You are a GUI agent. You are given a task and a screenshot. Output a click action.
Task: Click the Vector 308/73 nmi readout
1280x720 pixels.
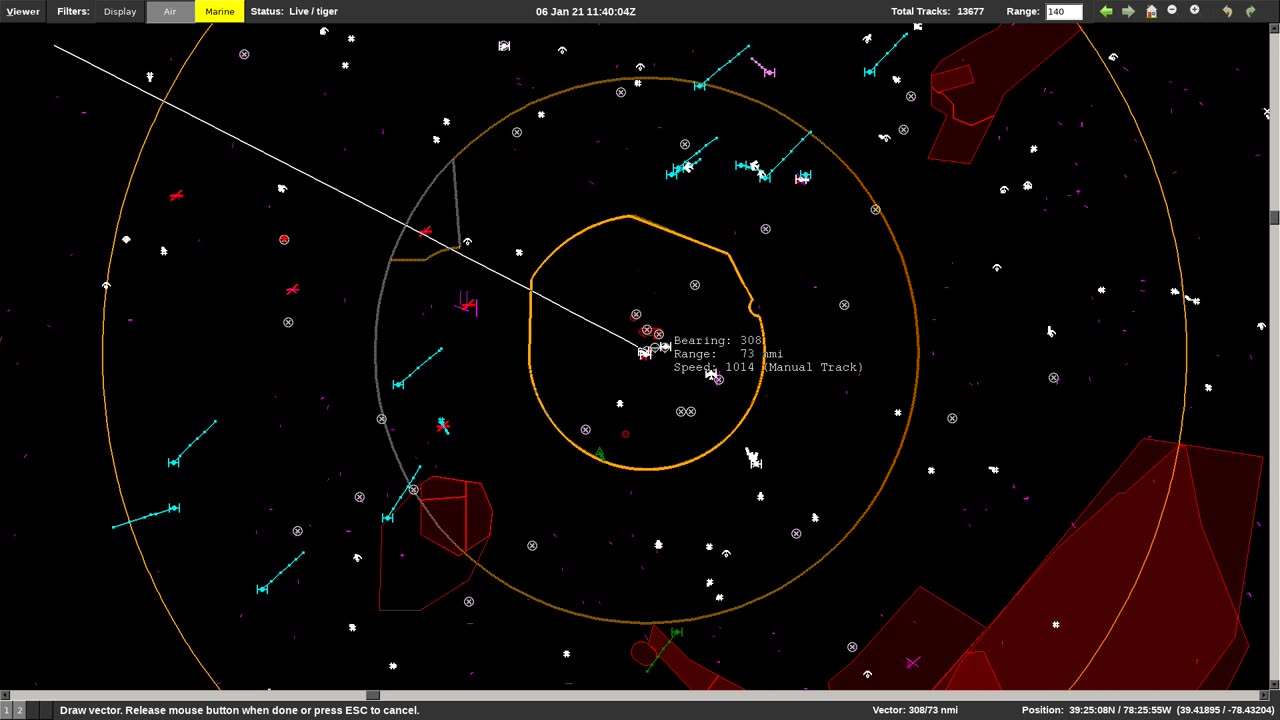[x=915, y=710]
